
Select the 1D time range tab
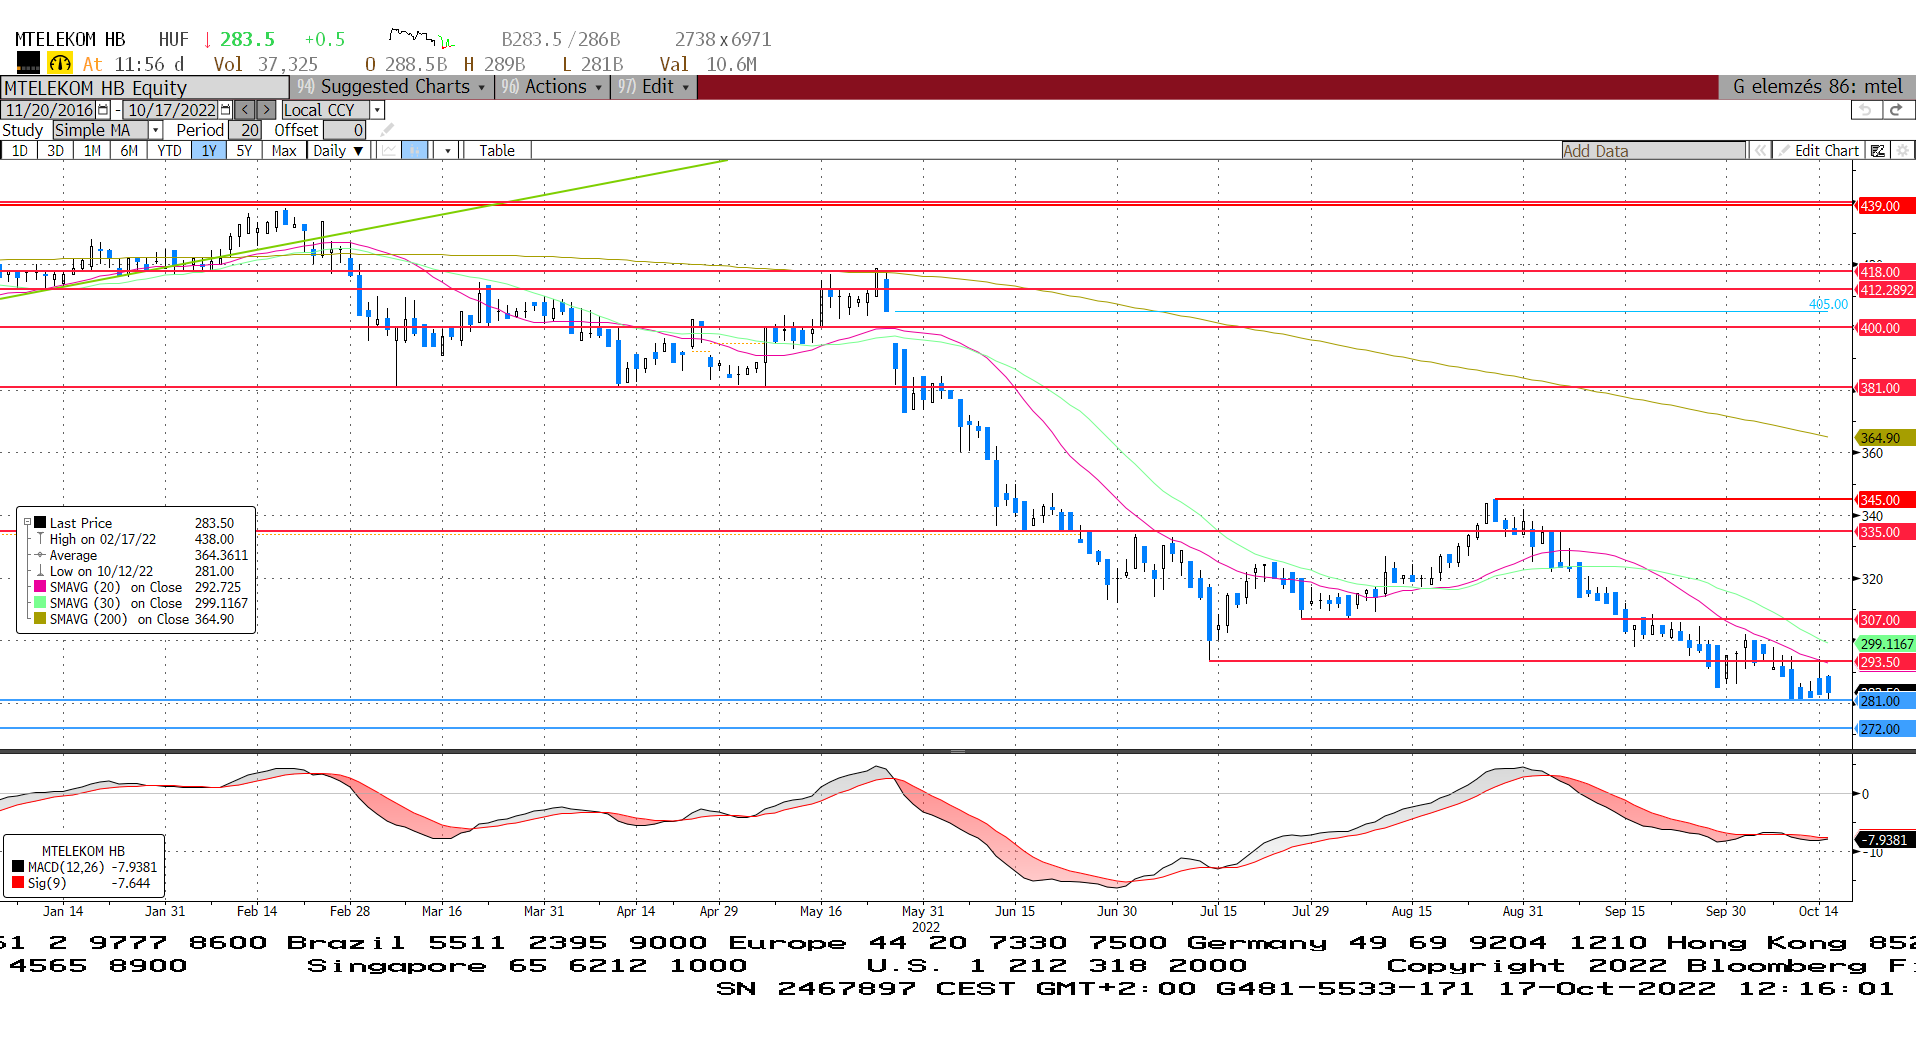(20, 150)
